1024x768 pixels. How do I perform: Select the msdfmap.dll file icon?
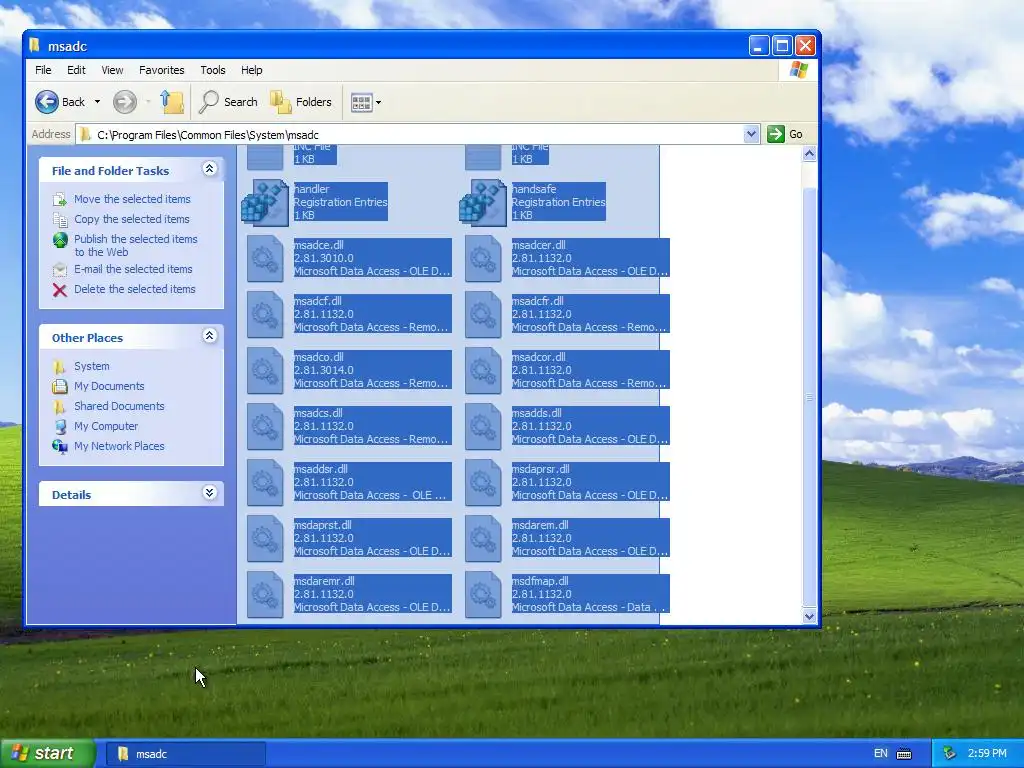point(483,594)
